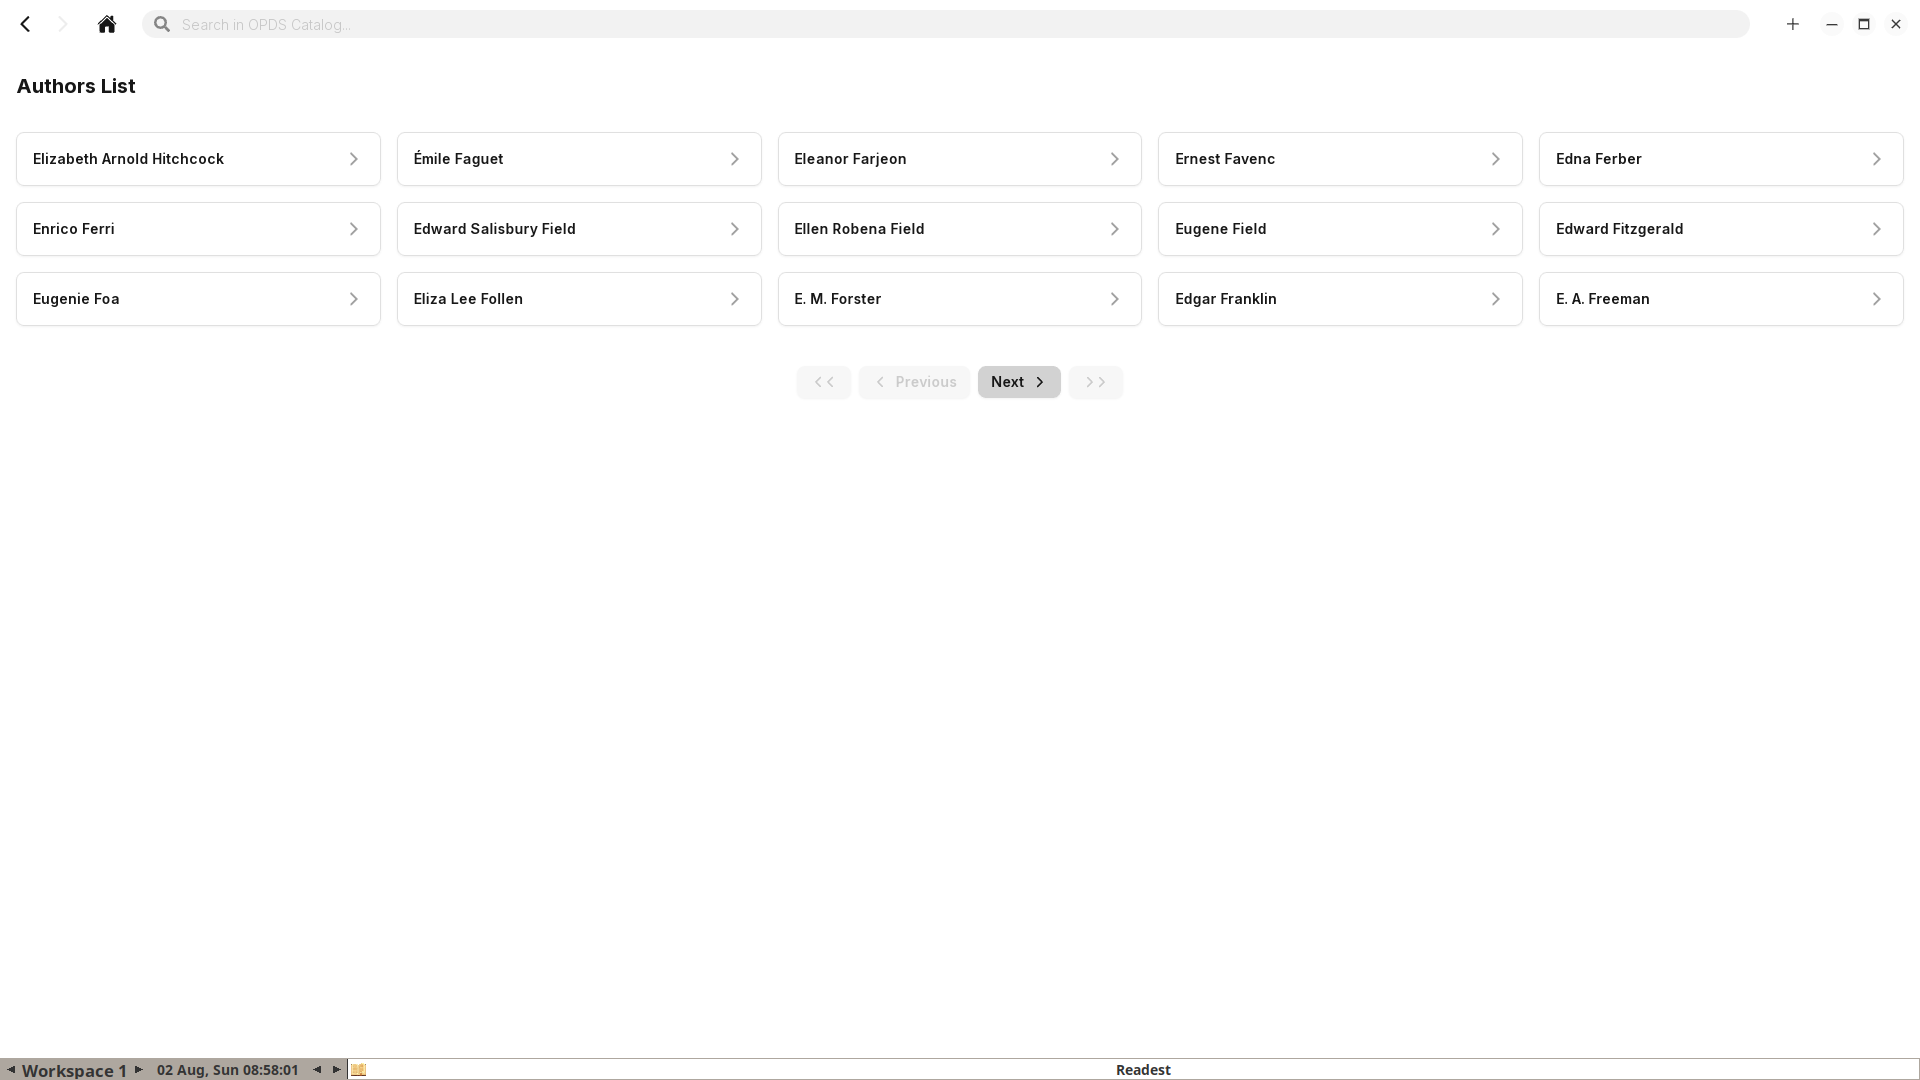Viewport: 1920px width, 1080px height.
Task: Jump to first page with double-left arrows
Action: coord(824,382)
